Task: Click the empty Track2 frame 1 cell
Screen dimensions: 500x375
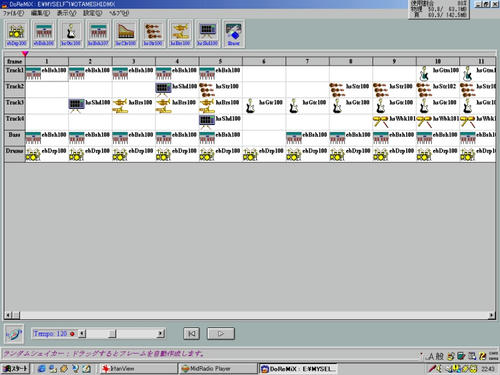Action: [x=47, y=90]
